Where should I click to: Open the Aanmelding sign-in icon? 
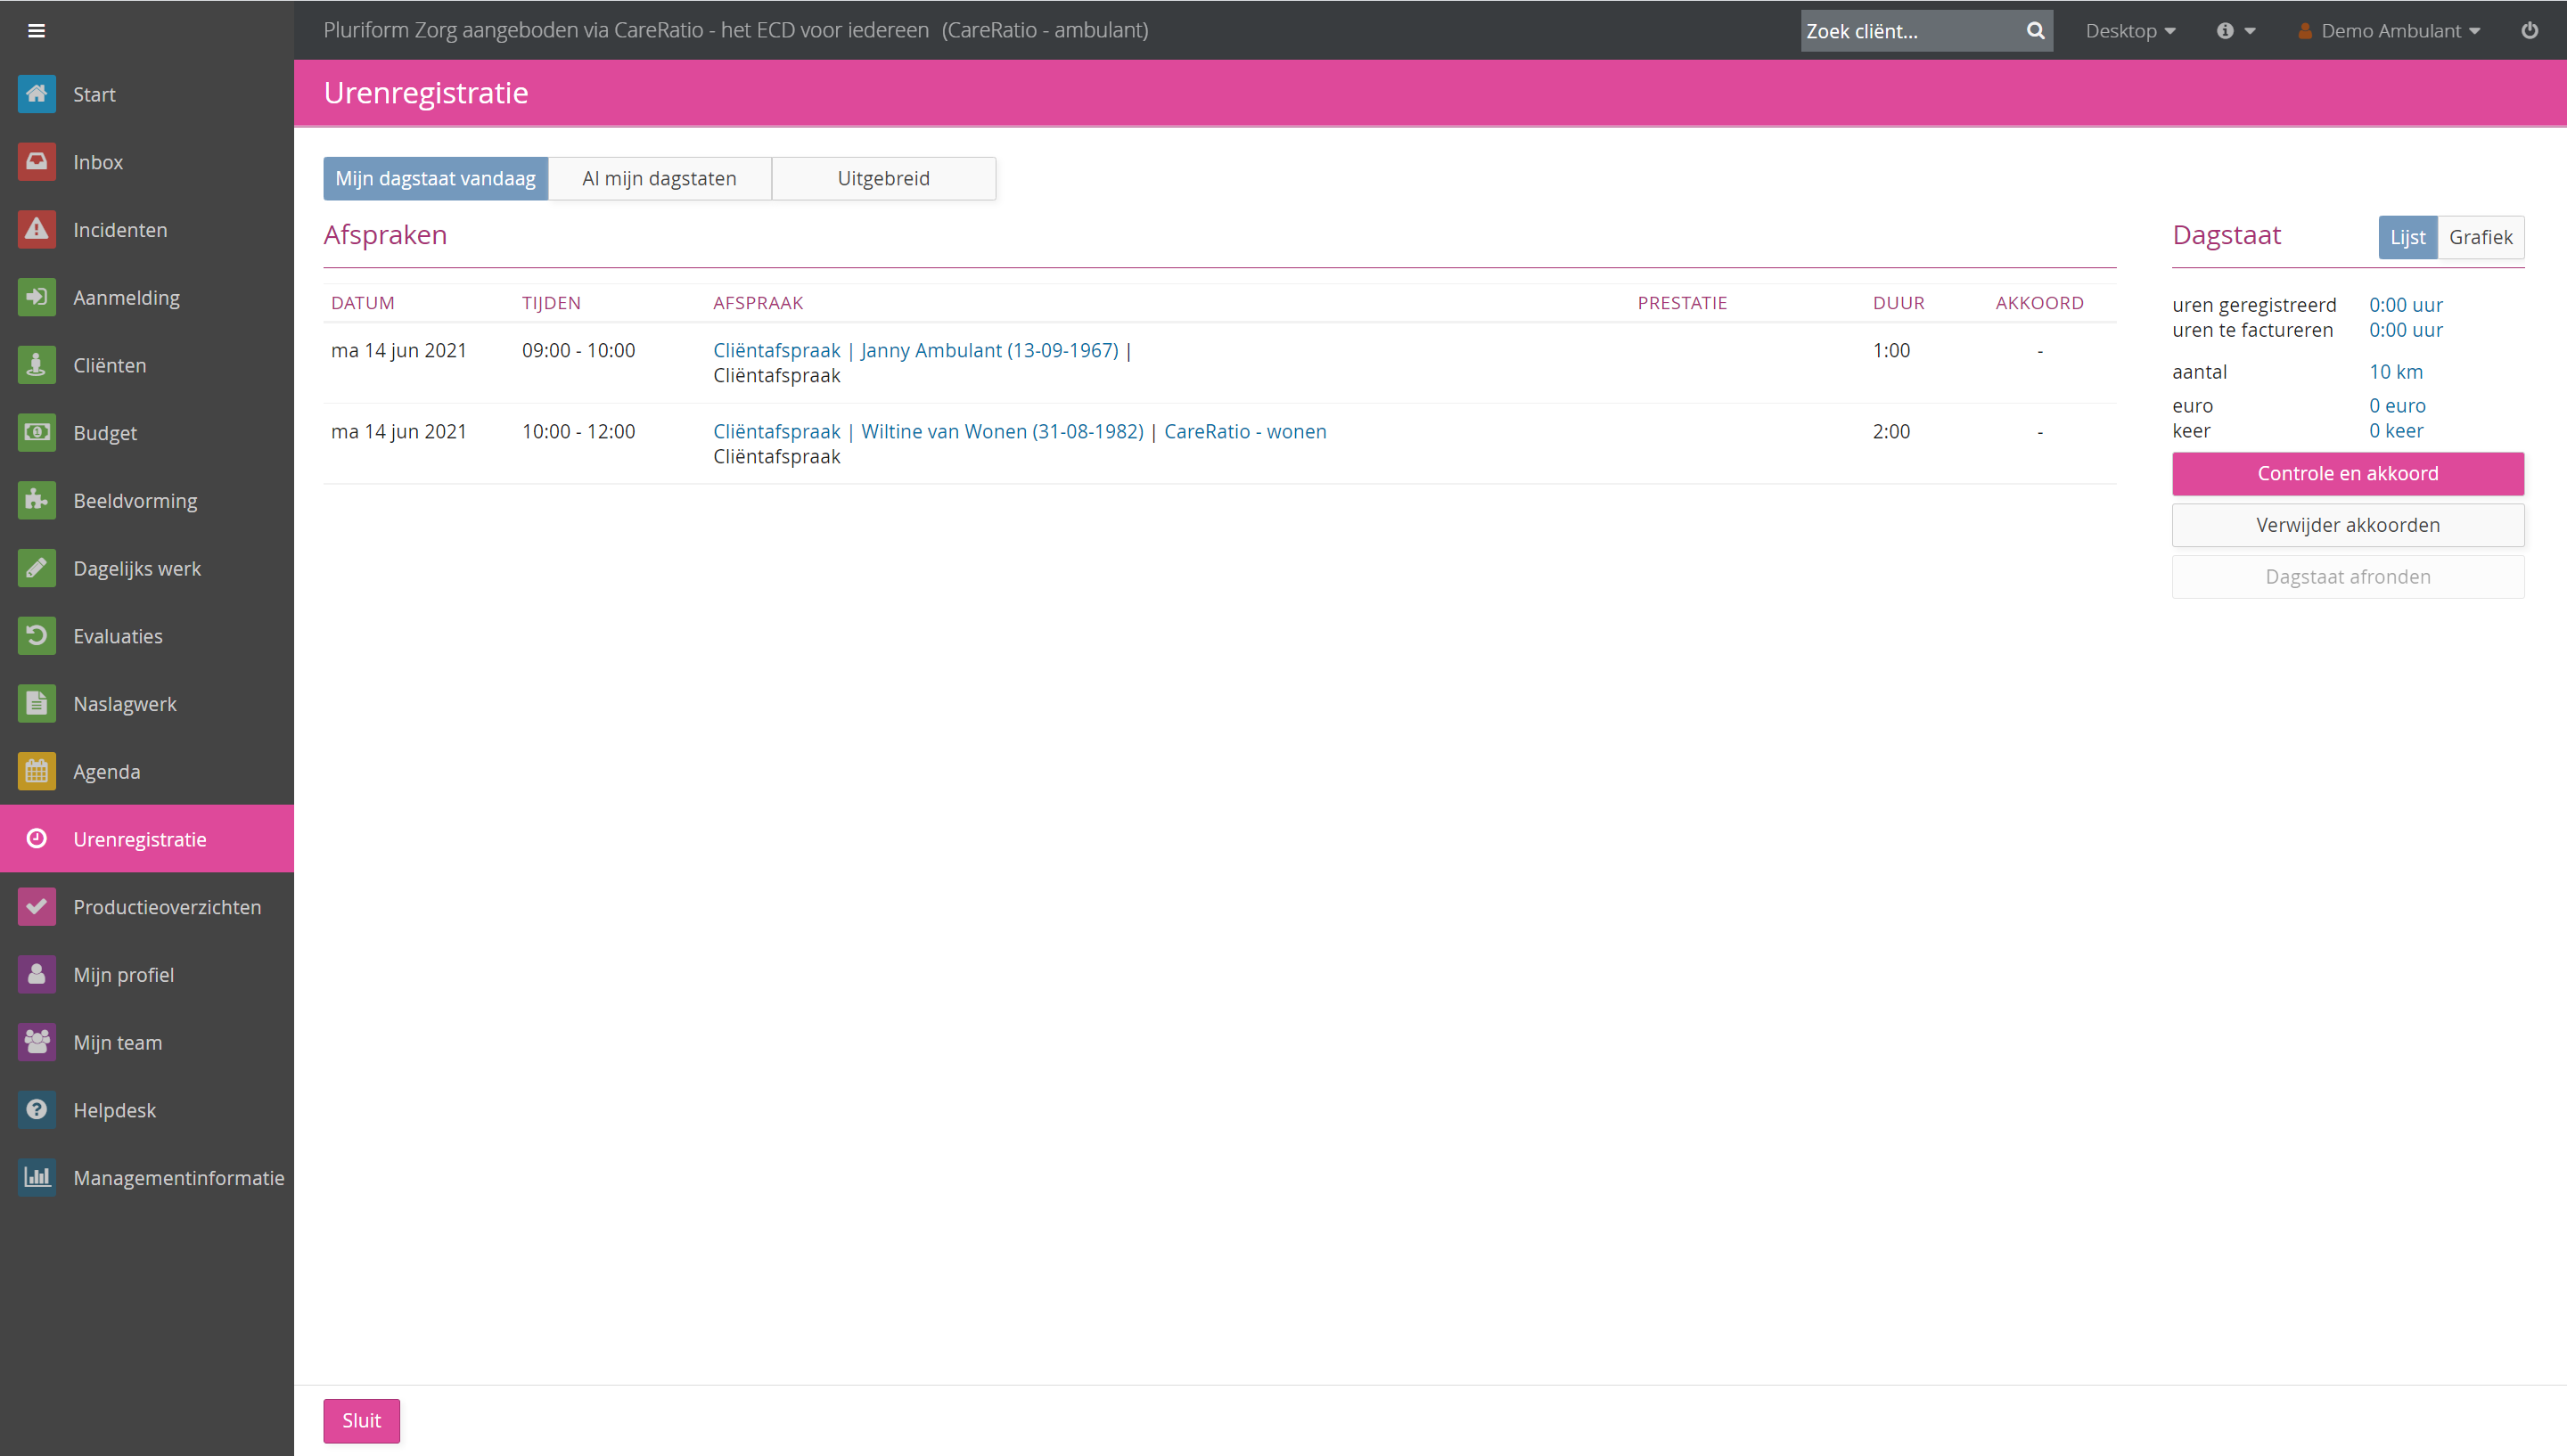pos(37,297)
